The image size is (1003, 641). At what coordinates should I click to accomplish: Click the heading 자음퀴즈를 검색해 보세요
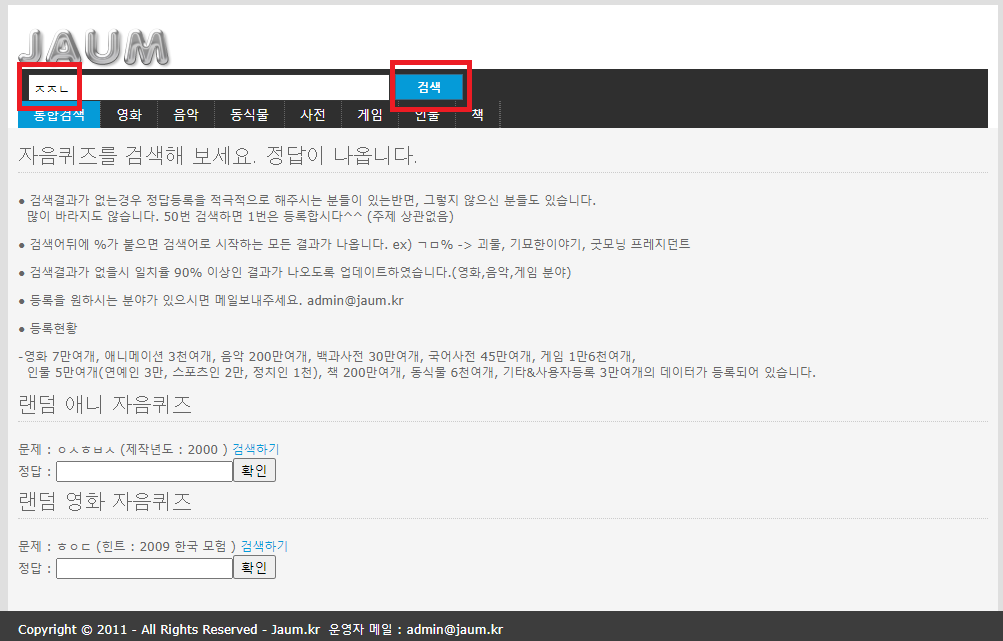click(217, 155)
